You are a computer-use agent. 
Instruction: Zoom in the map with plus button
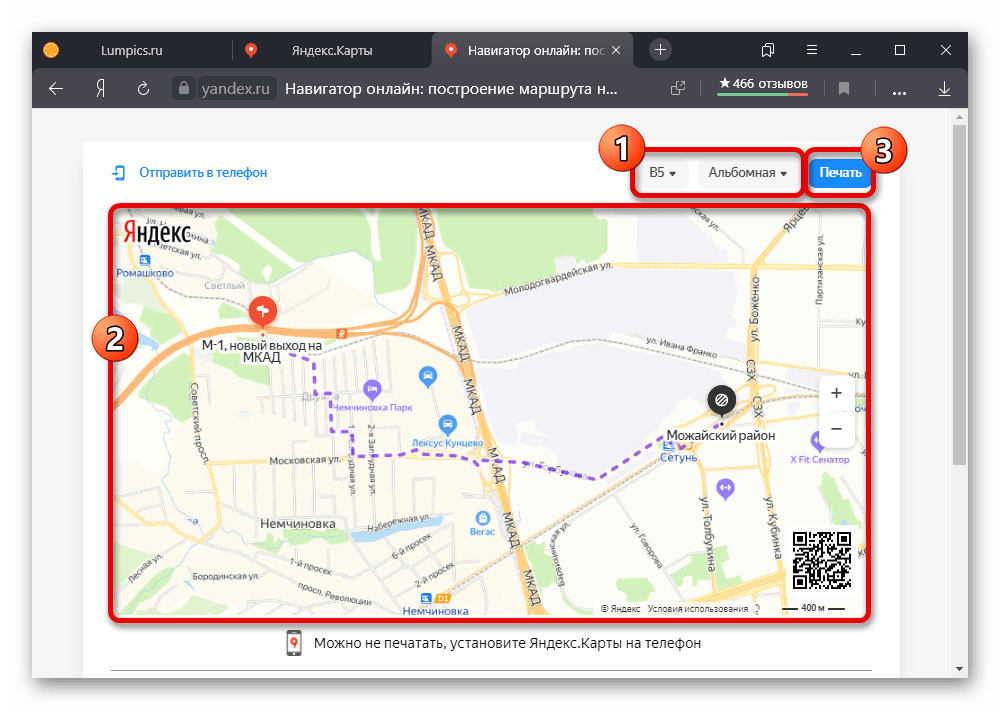point(836,394)
